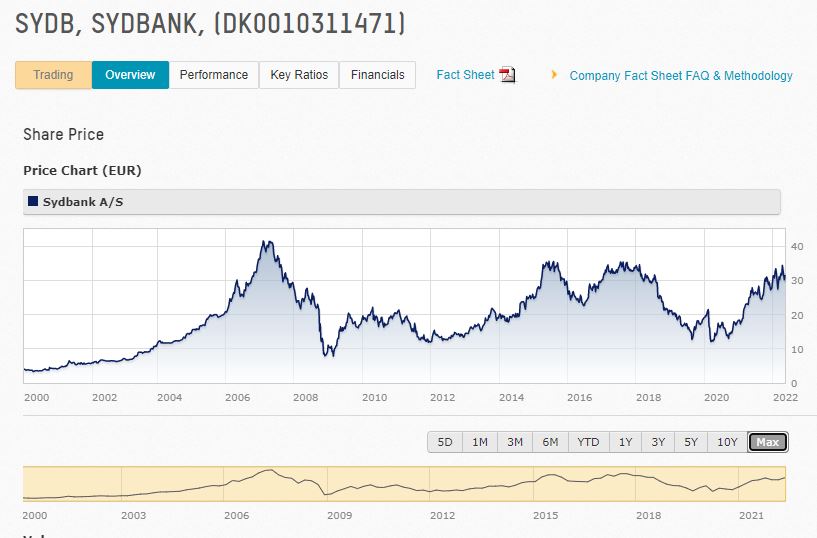Open the Financials tab
This screenshot has width=817, height=538.
point(377,75)
